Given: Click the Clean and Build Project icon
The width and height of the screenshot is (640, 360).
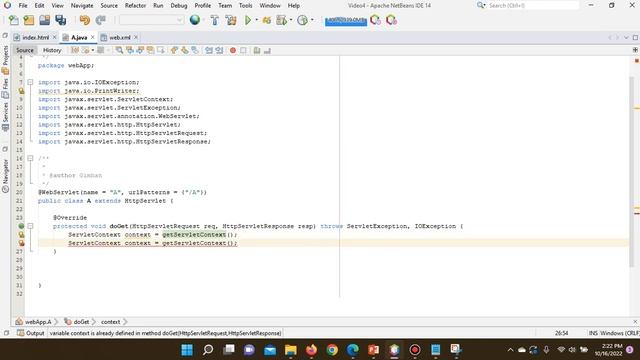Looking at the screenshot, I should coord(231,20).
